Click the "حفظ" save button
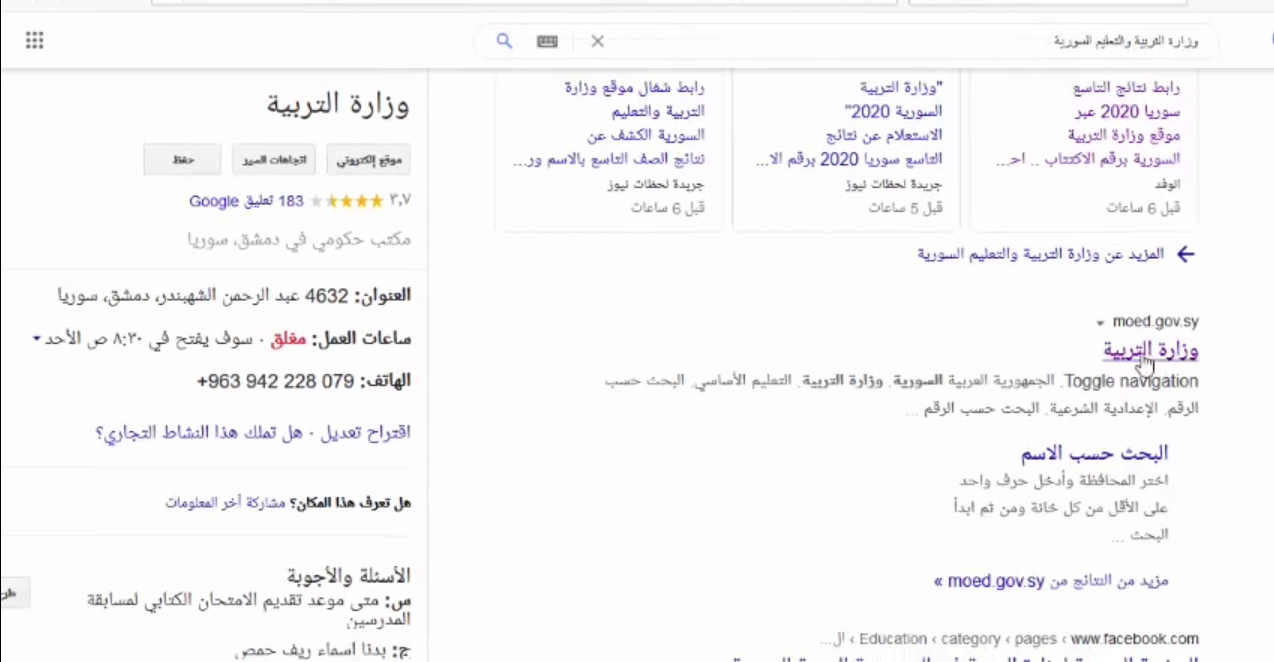This screenshot has width=1274, height=662. point(182,159)
